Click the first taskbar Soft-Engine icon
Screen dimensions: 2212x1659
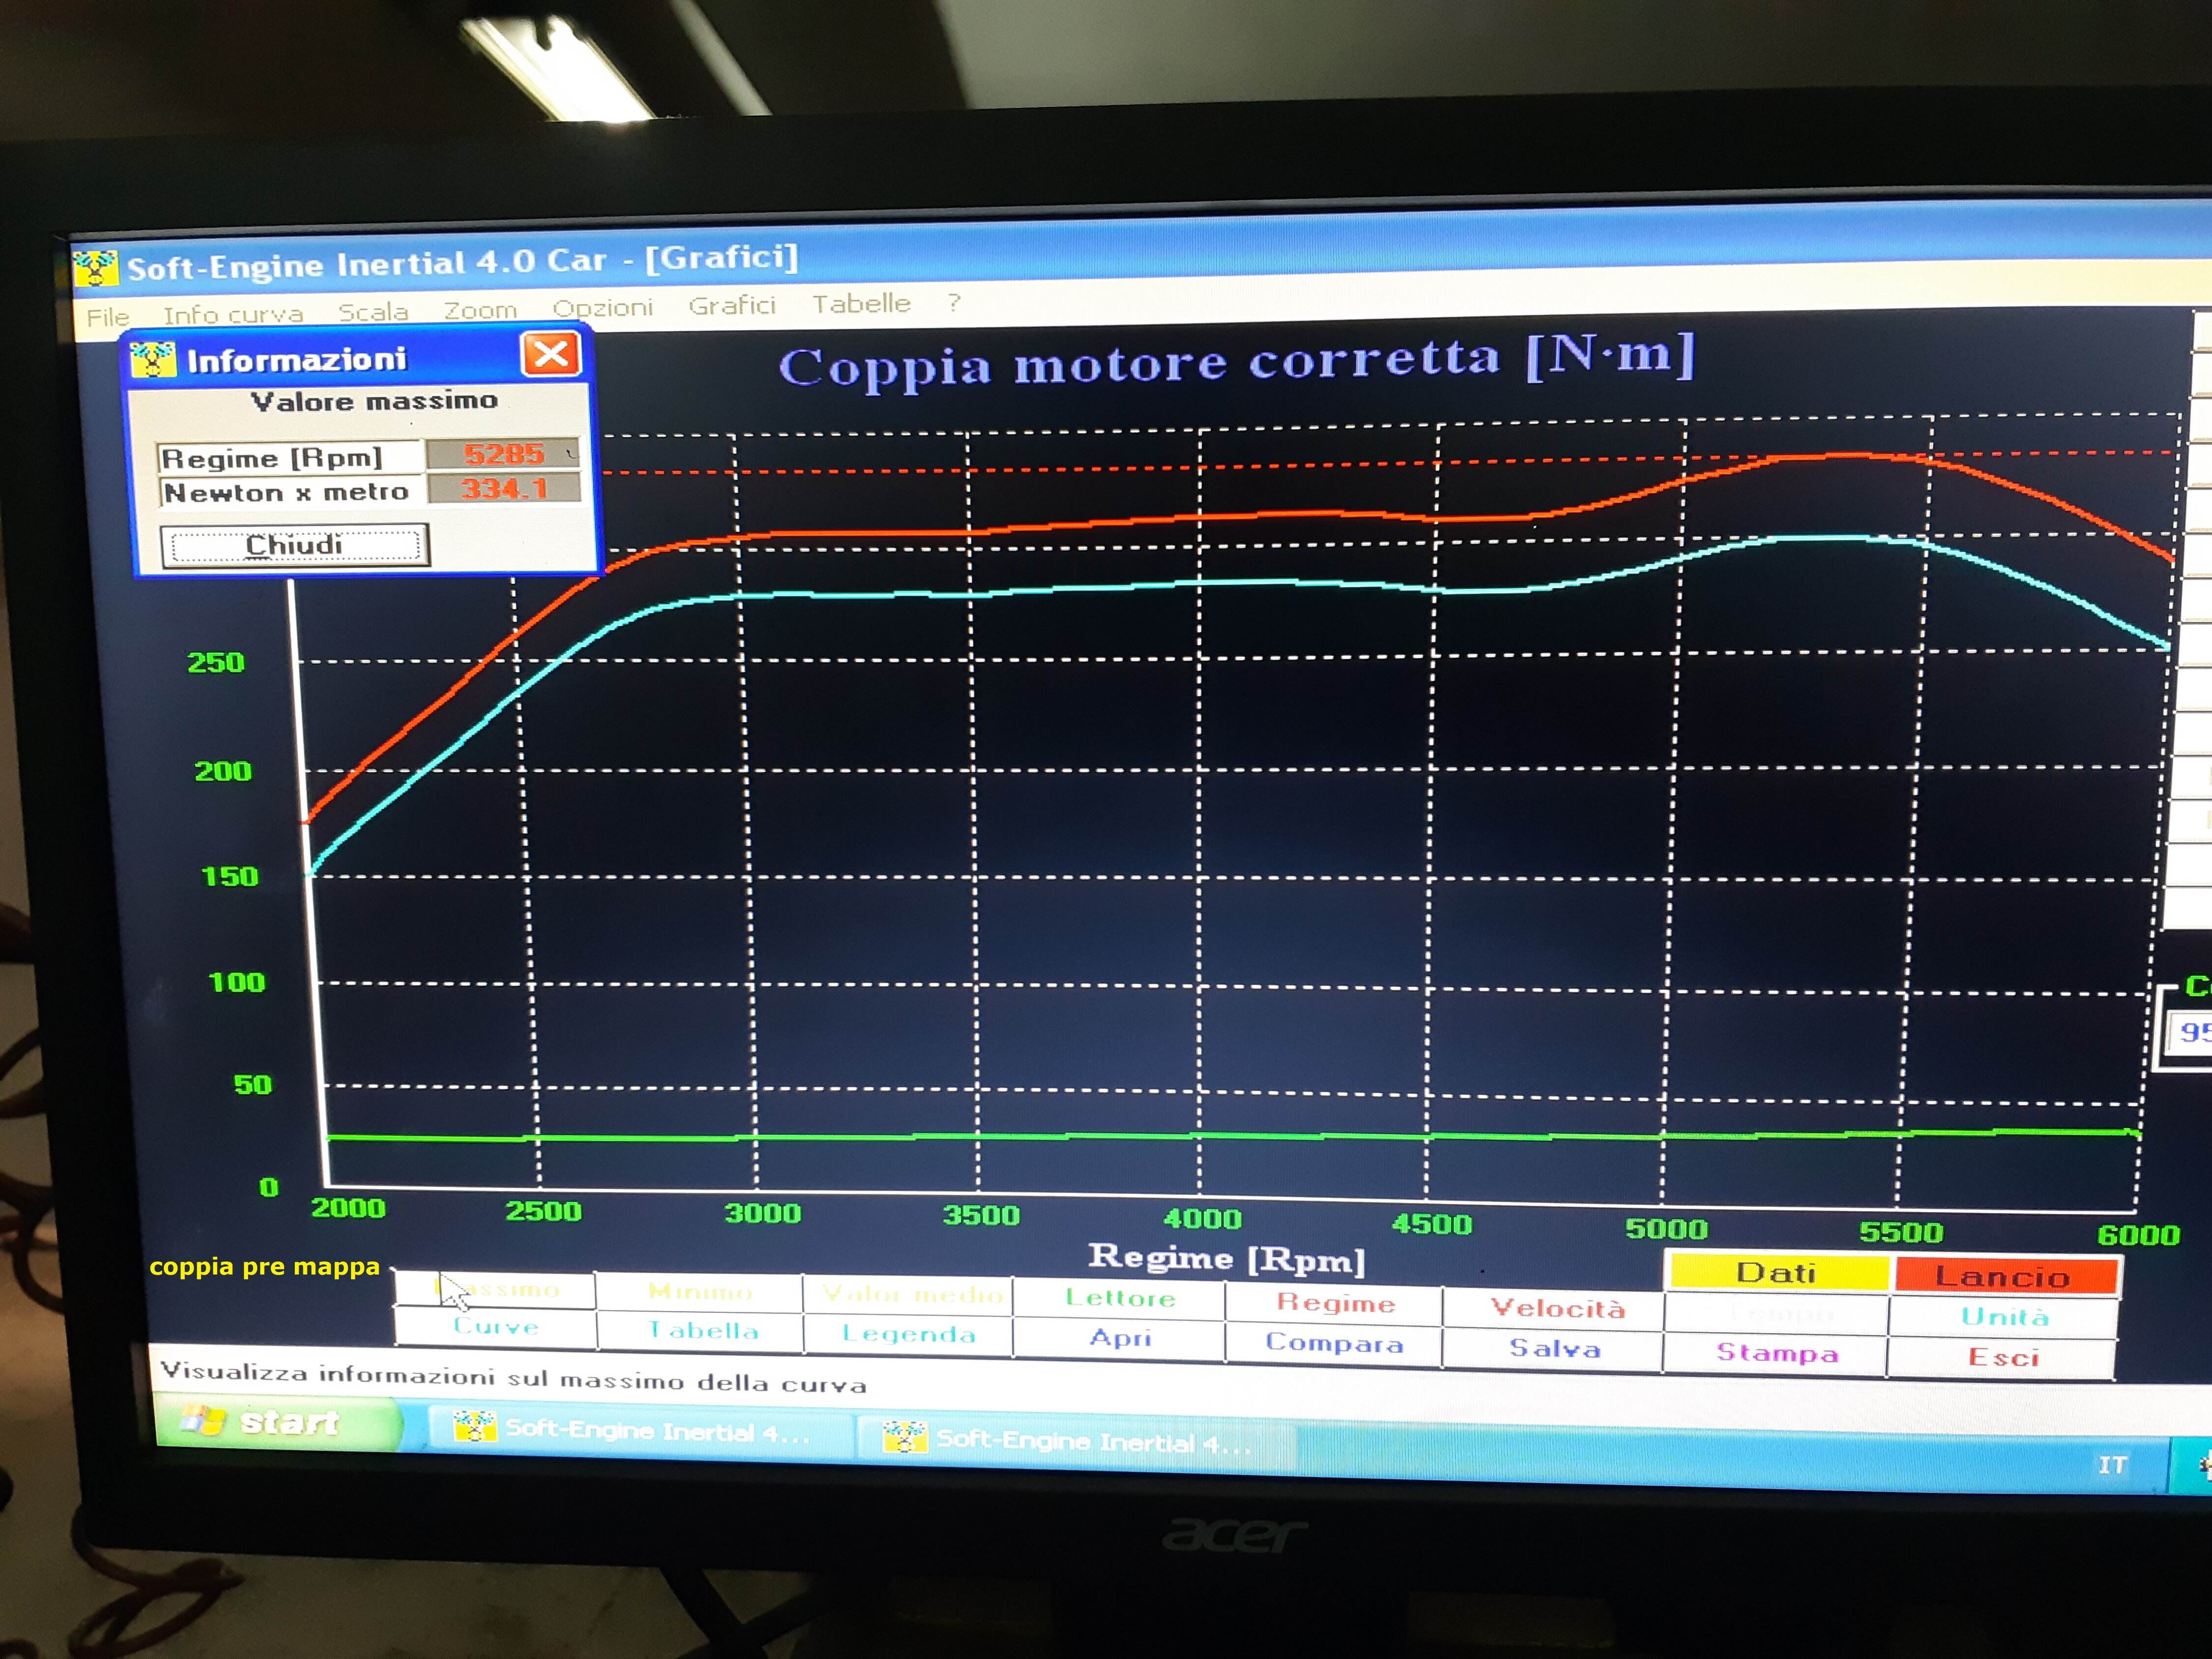pyautogui.click(x=474, y=1426)
